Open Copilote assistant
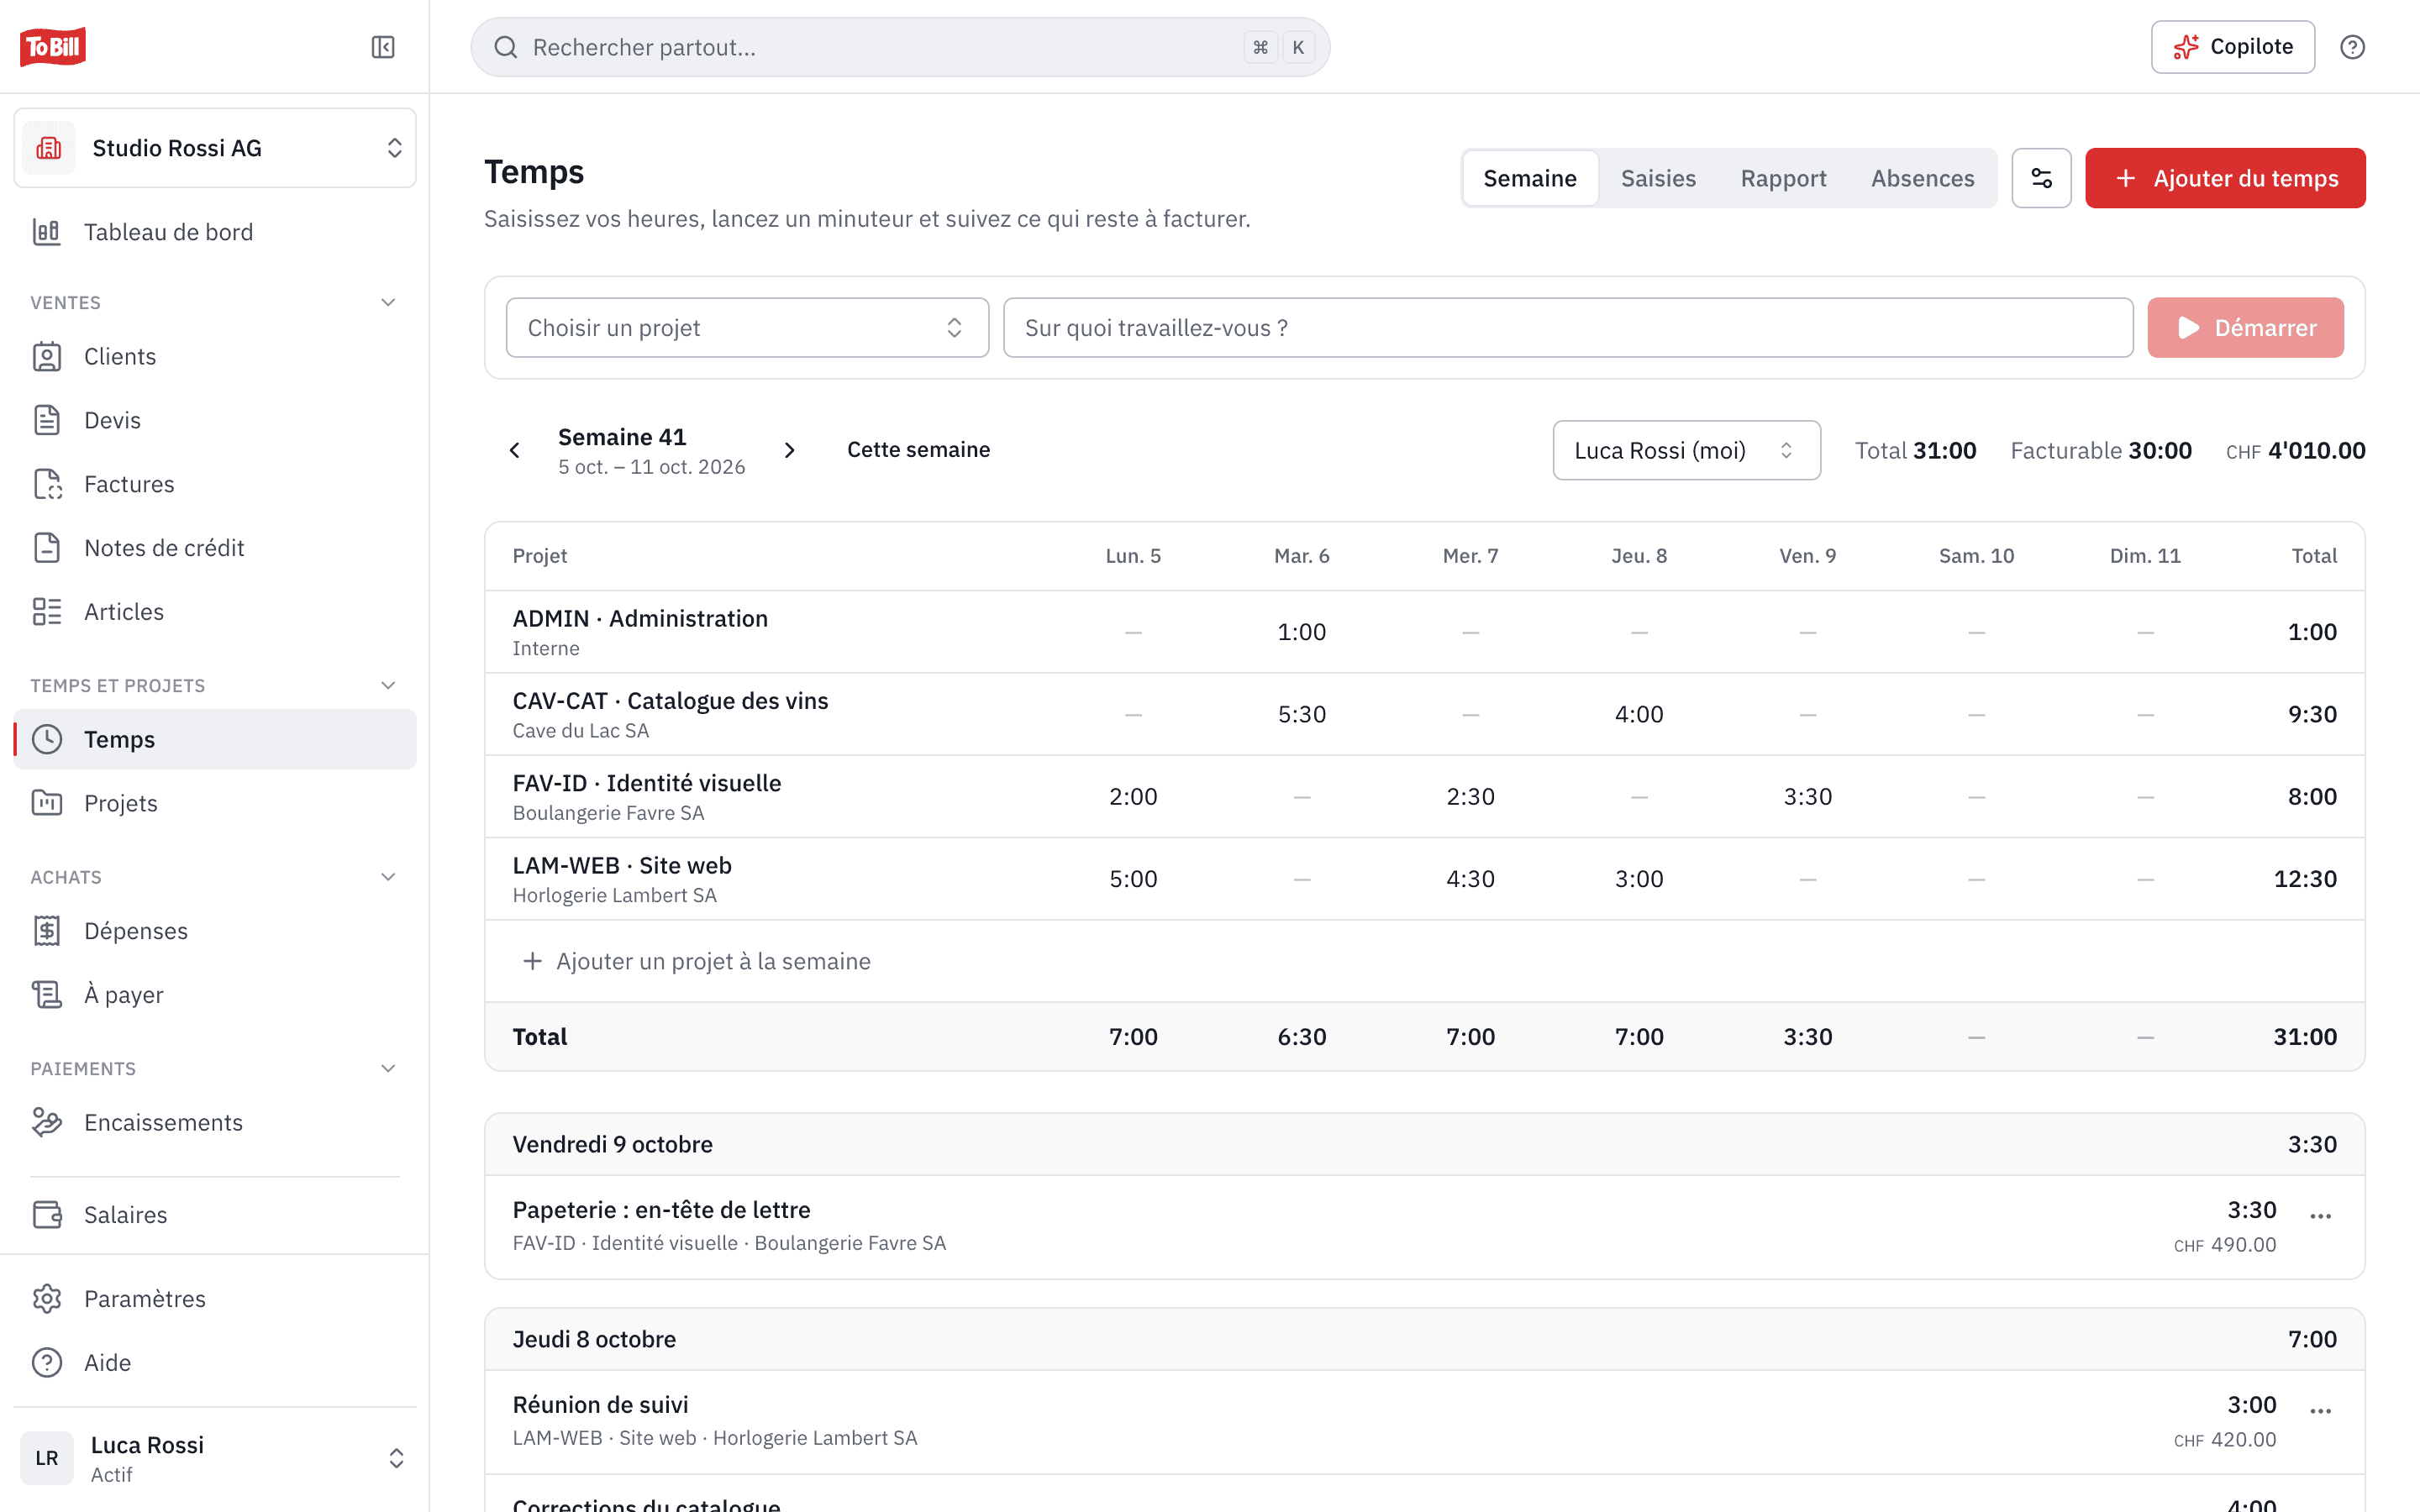 pyautogui.click(x=2232, y=47)
